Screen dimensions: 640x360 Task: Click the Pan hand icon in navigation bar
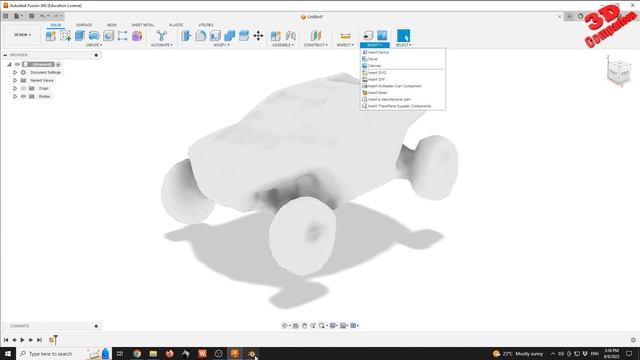[x=304, y=325]
